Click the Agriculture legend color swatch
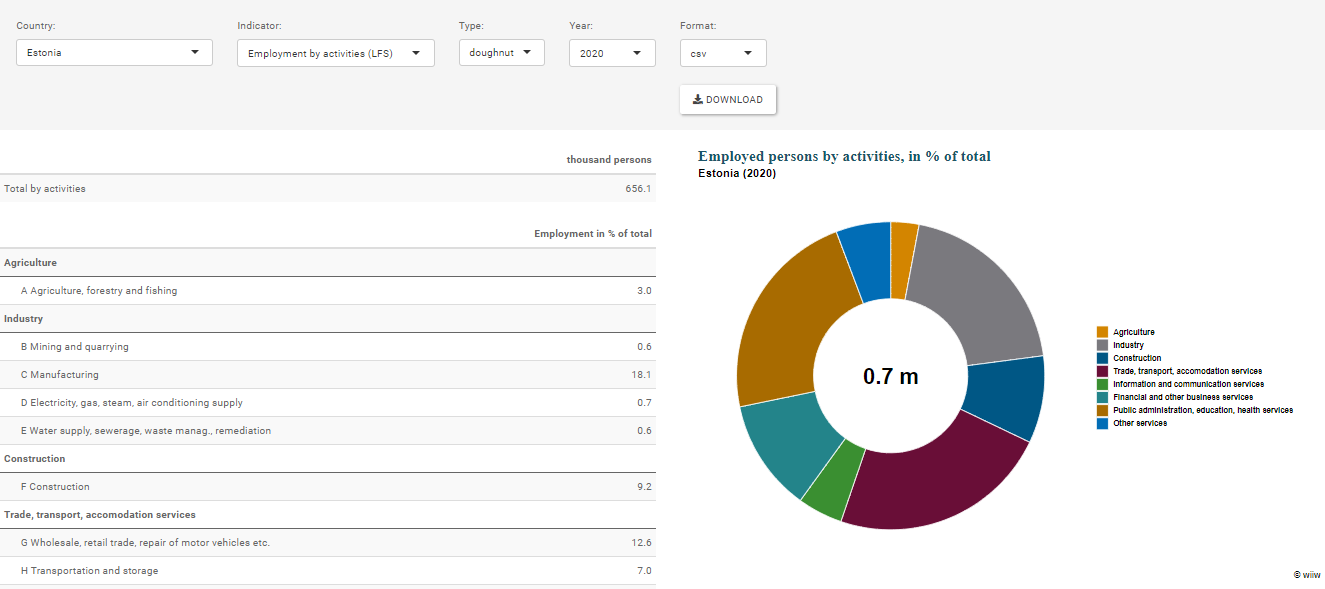 tap(1102, 332)
